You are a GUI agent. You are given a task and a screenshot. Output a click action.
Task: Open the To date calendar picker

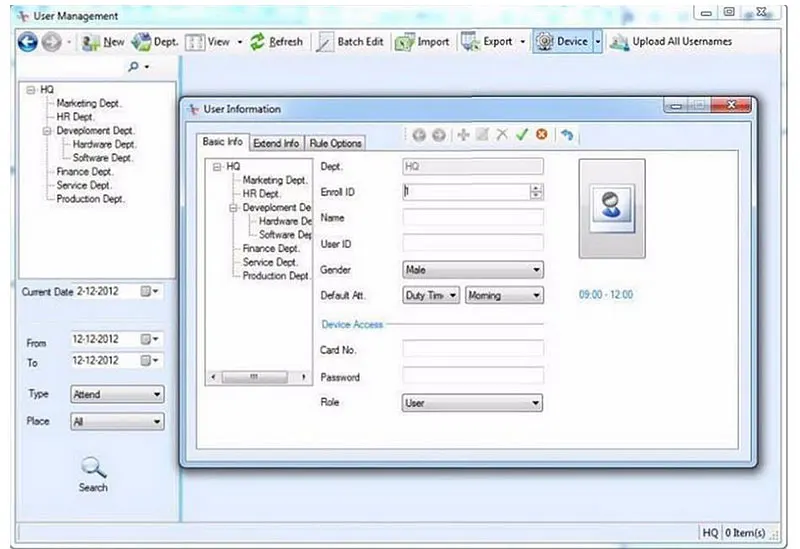point(149,361)
